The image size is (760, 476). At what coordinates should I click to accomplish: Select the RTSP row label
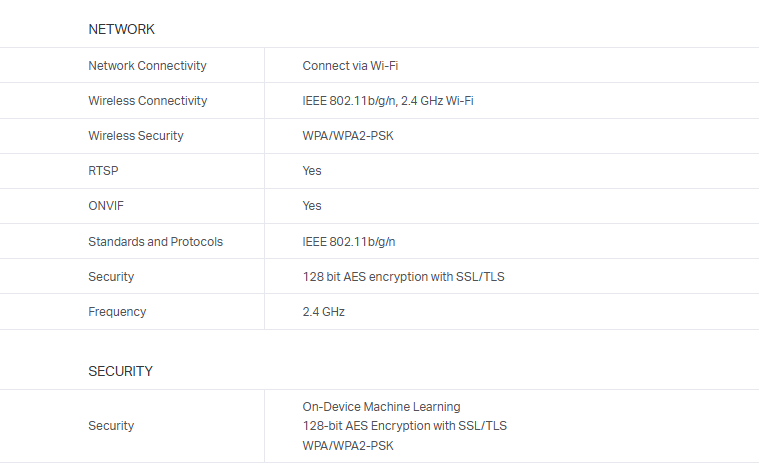pyautogui.click(x=103, y=171)
